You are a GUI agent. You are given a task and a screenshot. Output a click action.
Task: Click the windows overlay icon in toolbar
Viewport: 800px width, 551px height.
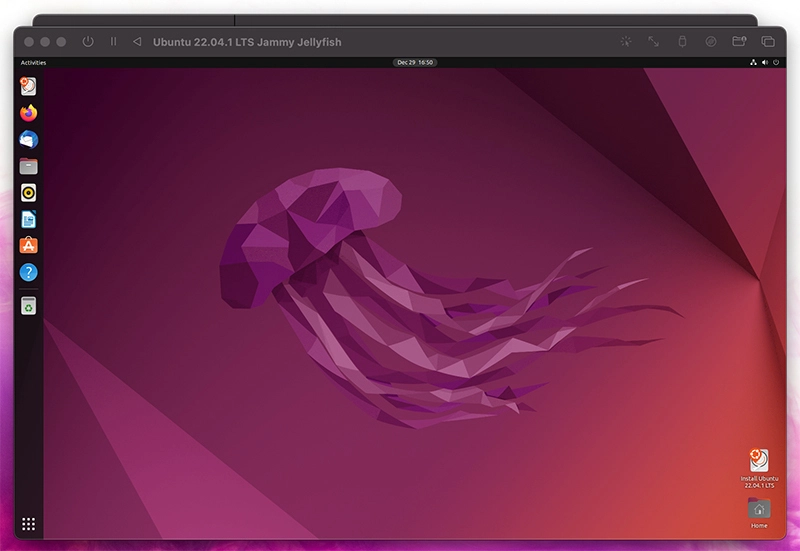768,42
